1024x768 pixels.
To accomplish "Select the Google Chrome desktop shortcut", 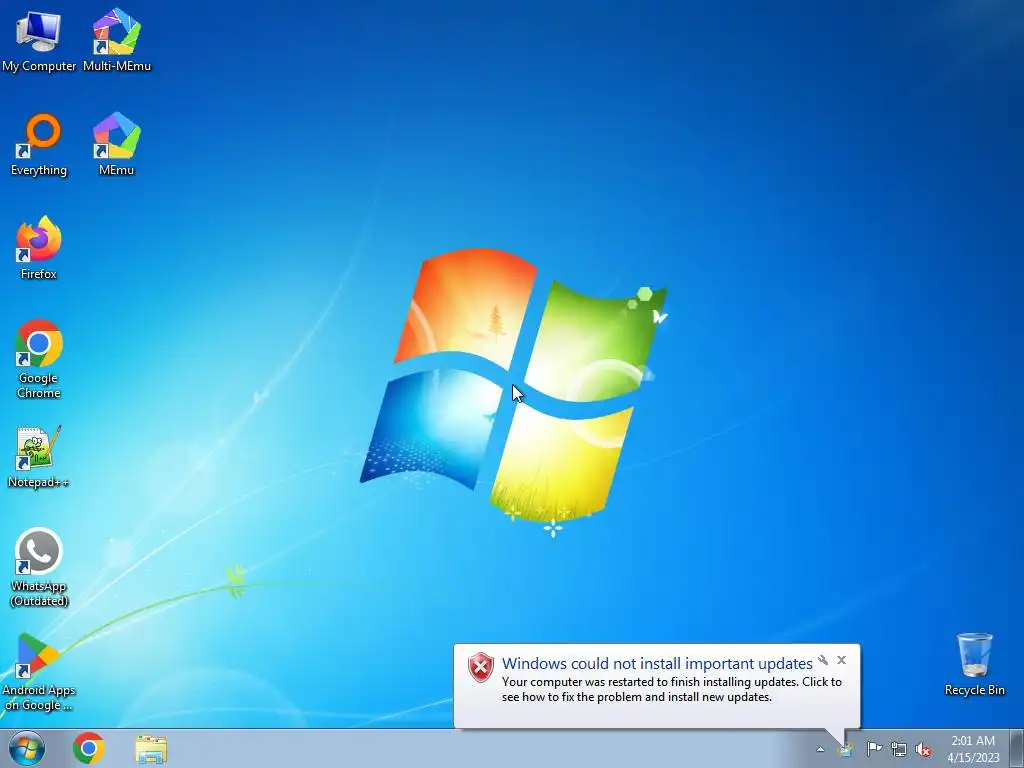I will pyautogui.click(x=39, y=359).
